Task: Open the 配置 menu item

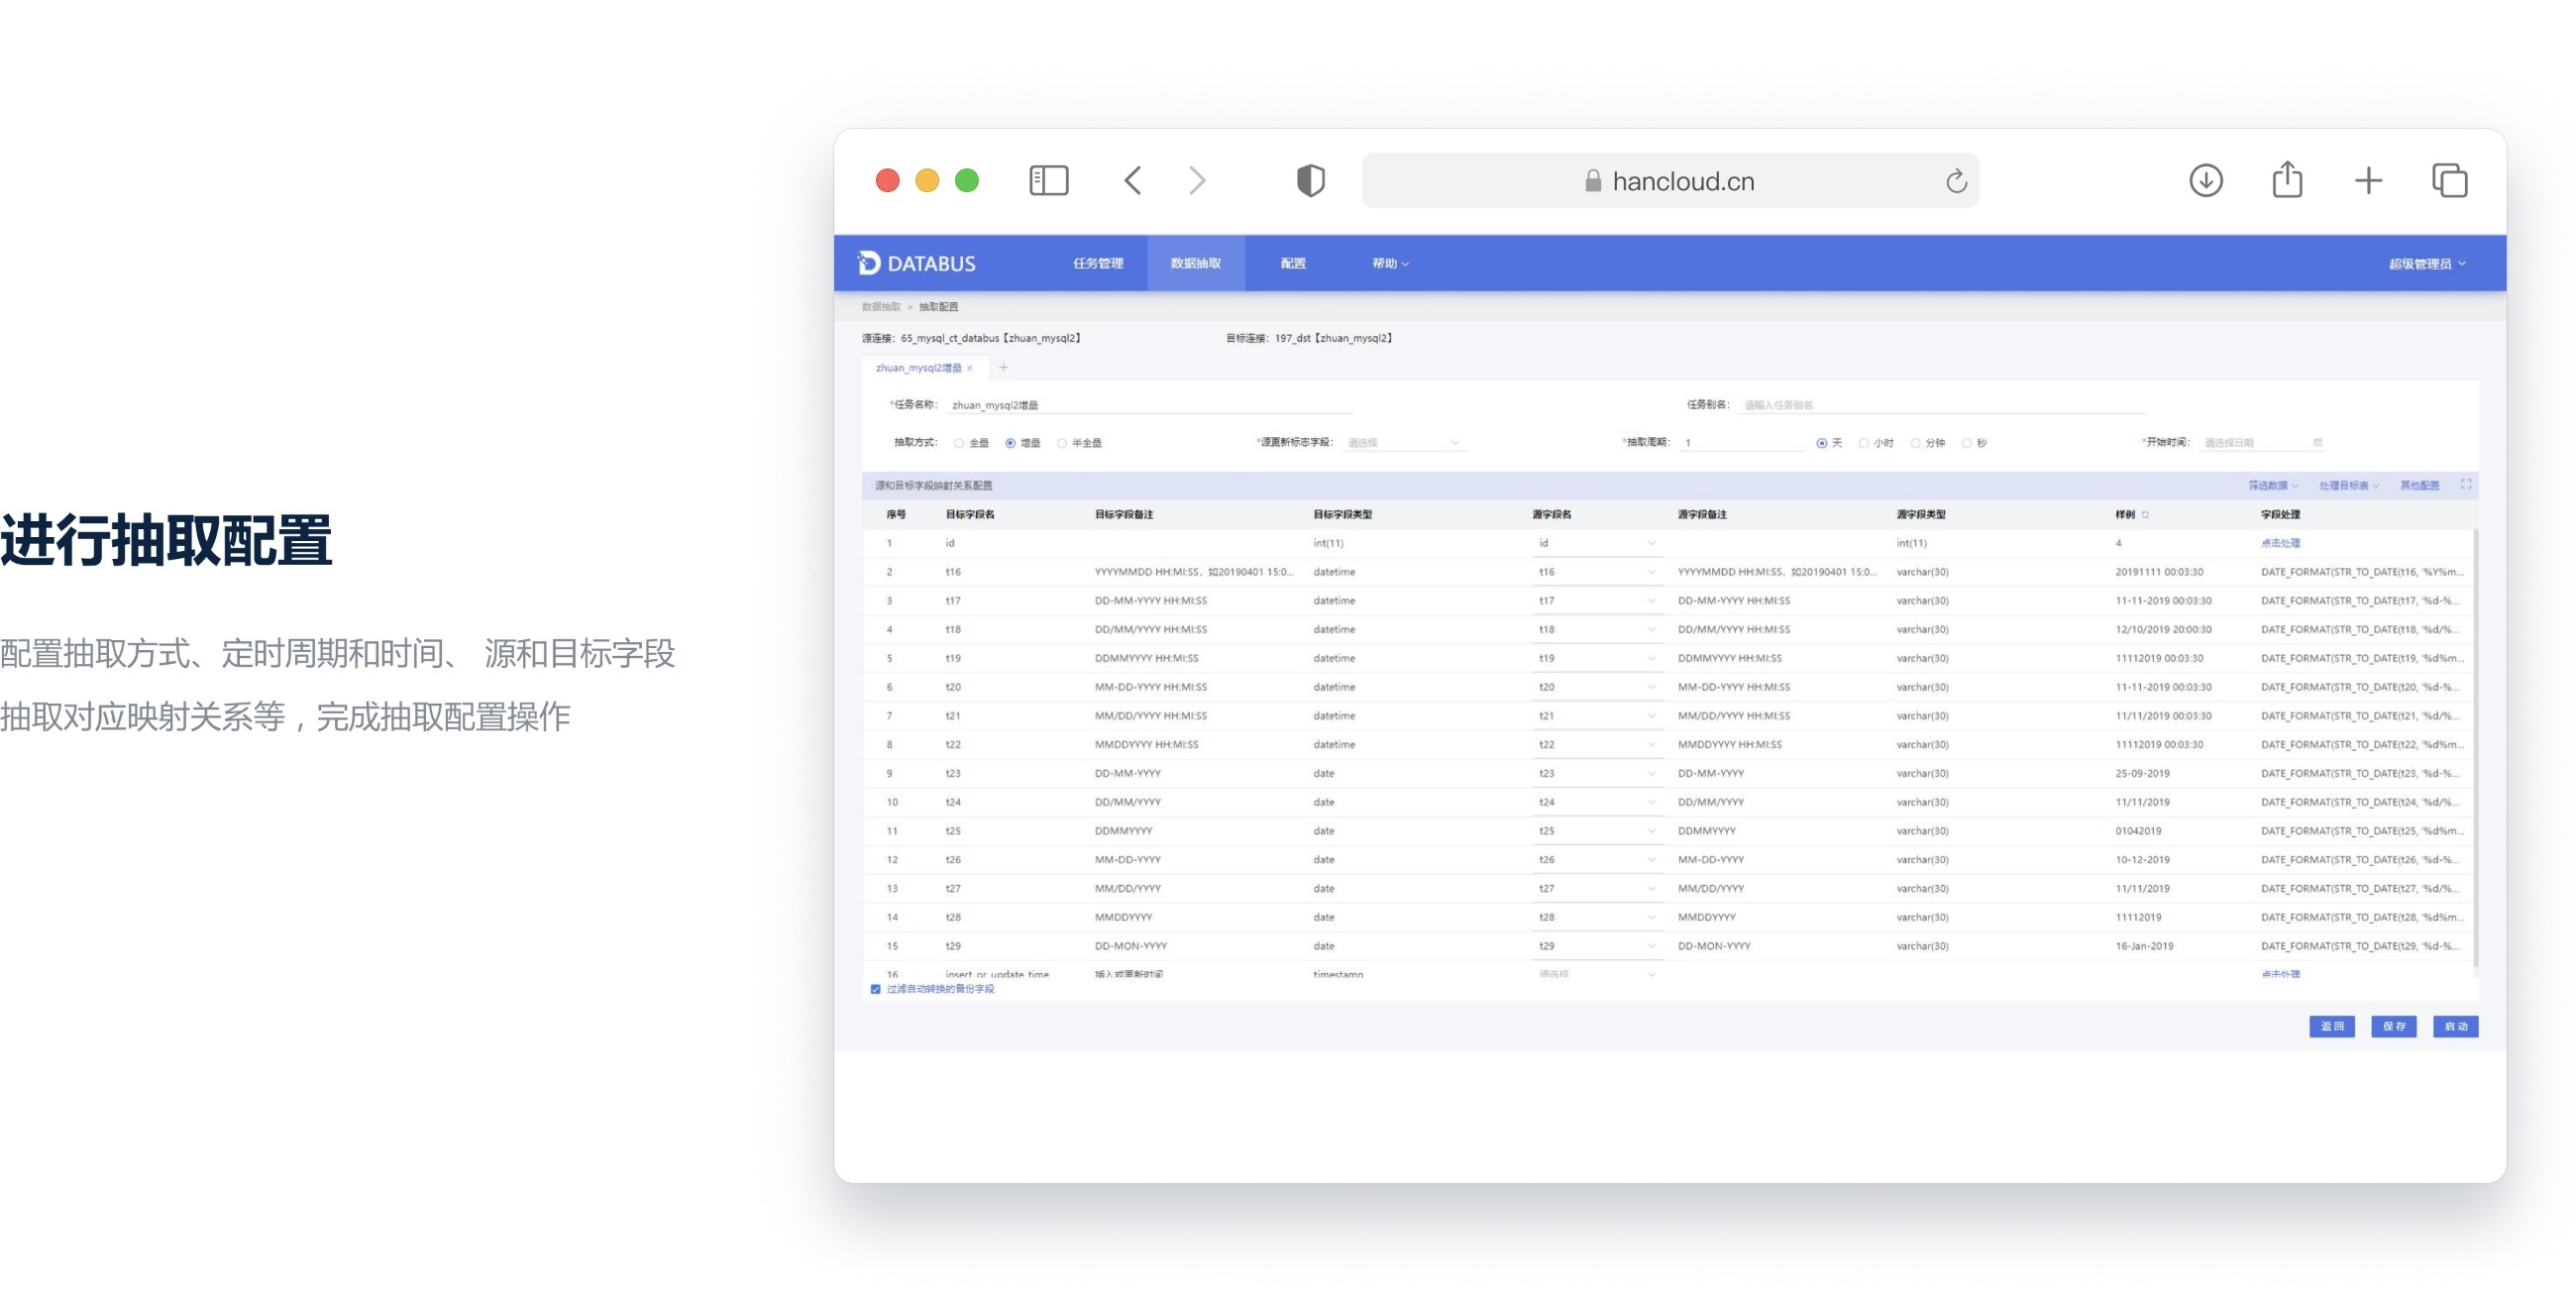Action: [x=1293, y=264]
